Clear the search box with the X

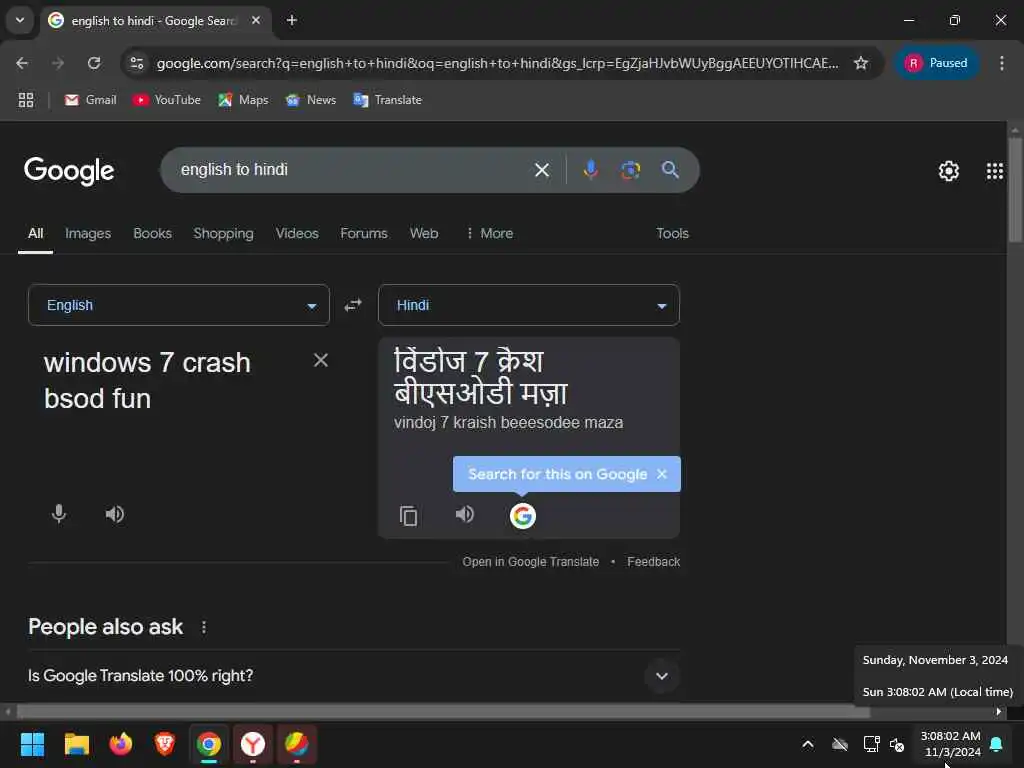[x=541, y=170]
